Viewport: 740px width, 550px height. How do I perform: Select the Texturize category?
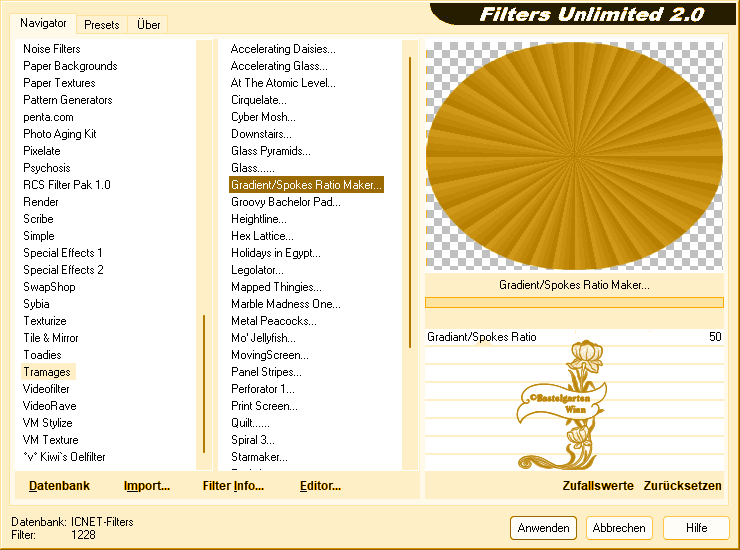coord(45,321)
